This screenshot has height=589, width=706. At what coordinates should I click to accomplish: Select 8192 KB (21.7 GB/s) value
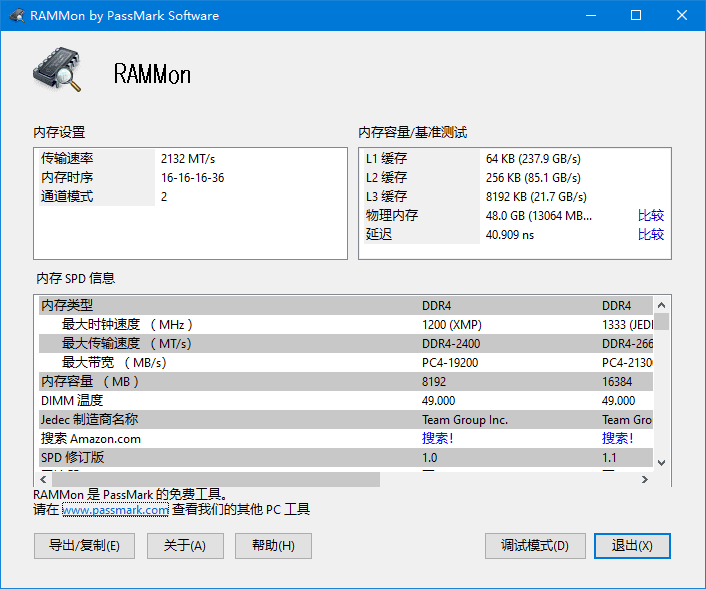(536, 196)
